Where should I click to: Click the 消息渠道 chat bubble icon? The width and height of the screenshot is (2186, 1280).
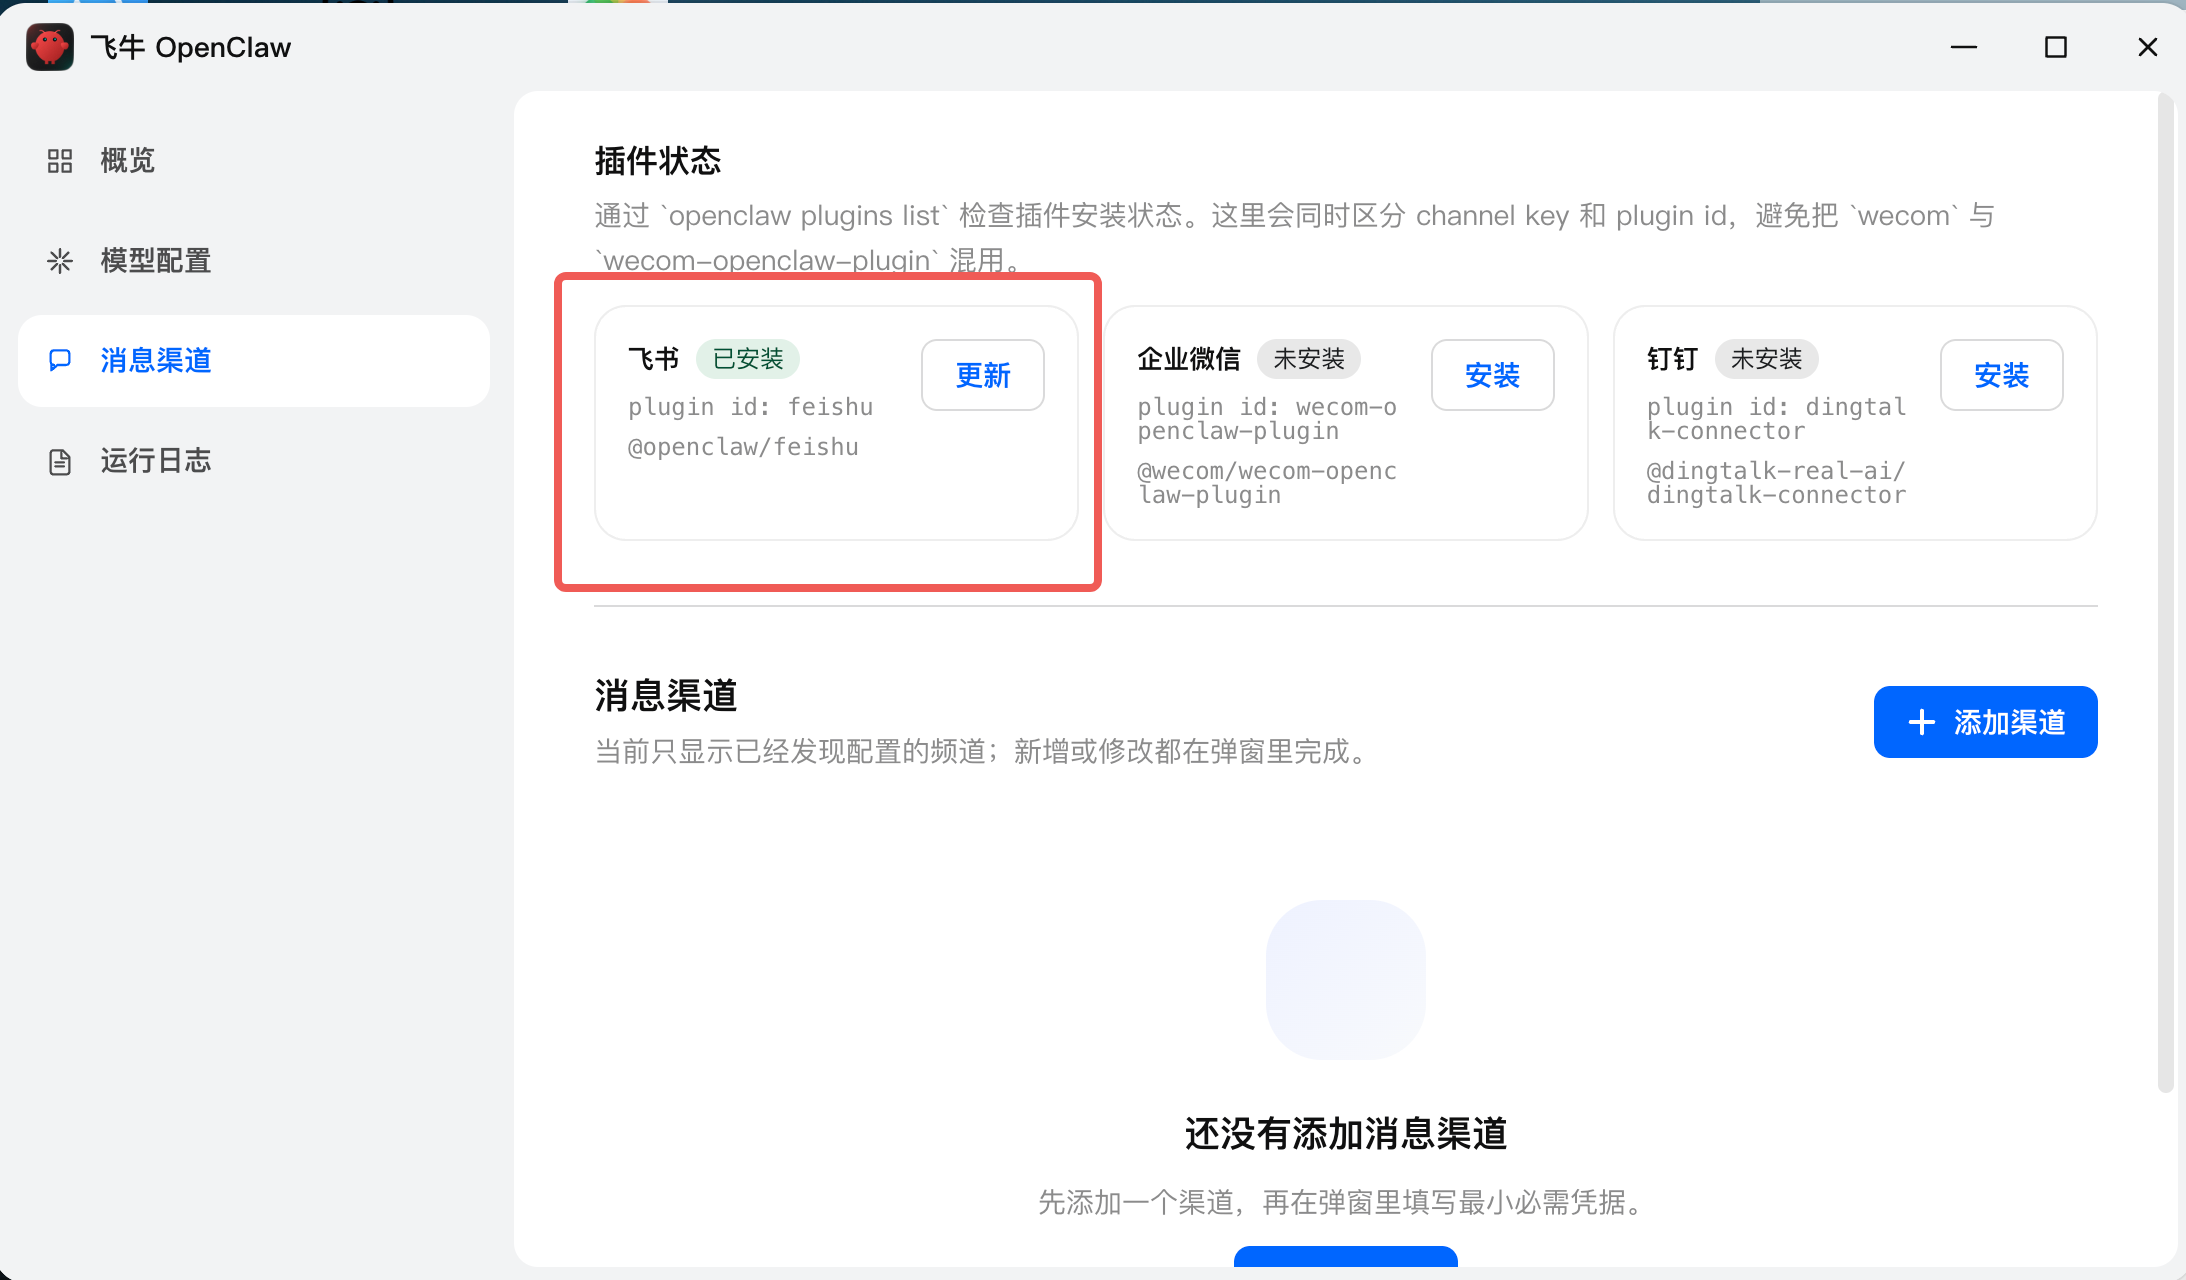60,360
